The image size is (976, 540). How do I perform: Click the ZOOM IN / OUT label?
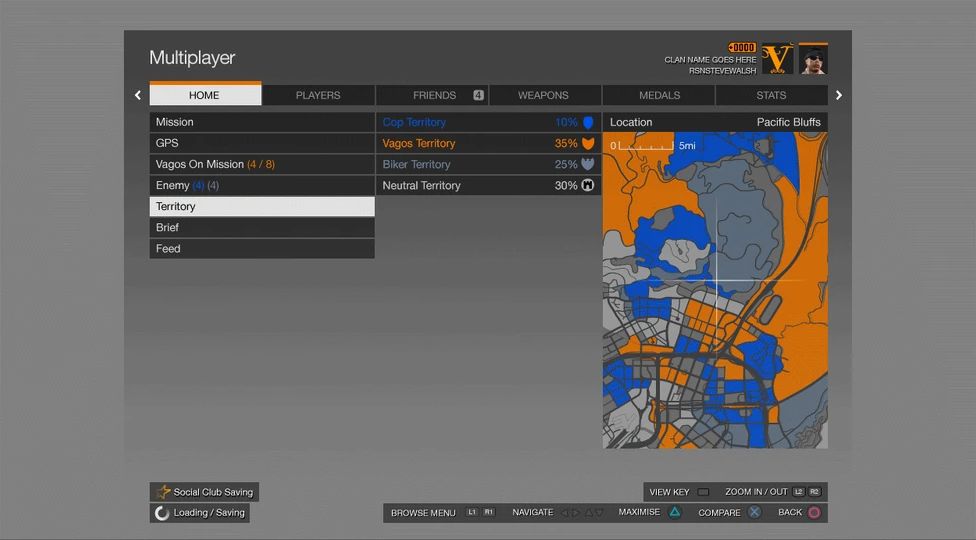click(756, 492)
